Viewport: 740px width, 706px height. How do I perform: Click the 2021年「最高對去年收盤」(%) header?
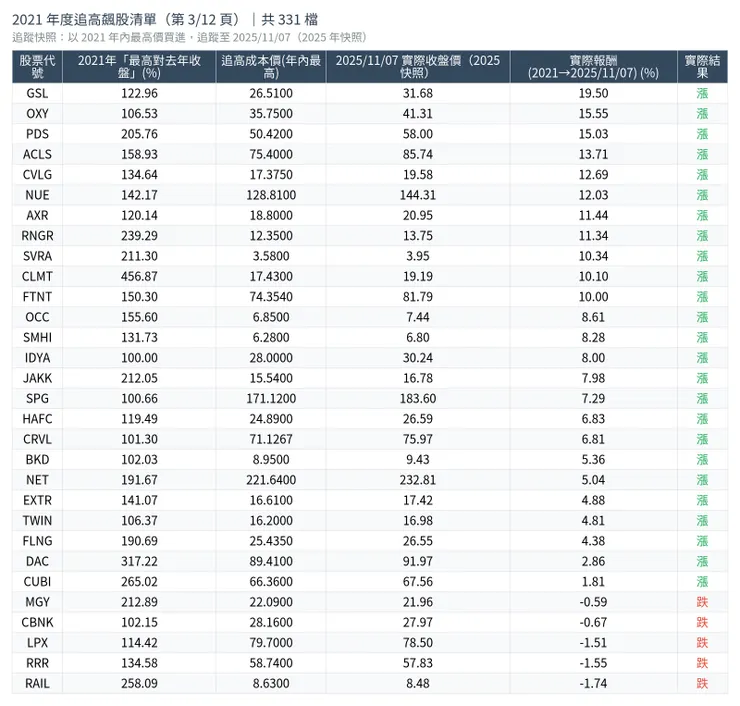click(x=138, y=67)
